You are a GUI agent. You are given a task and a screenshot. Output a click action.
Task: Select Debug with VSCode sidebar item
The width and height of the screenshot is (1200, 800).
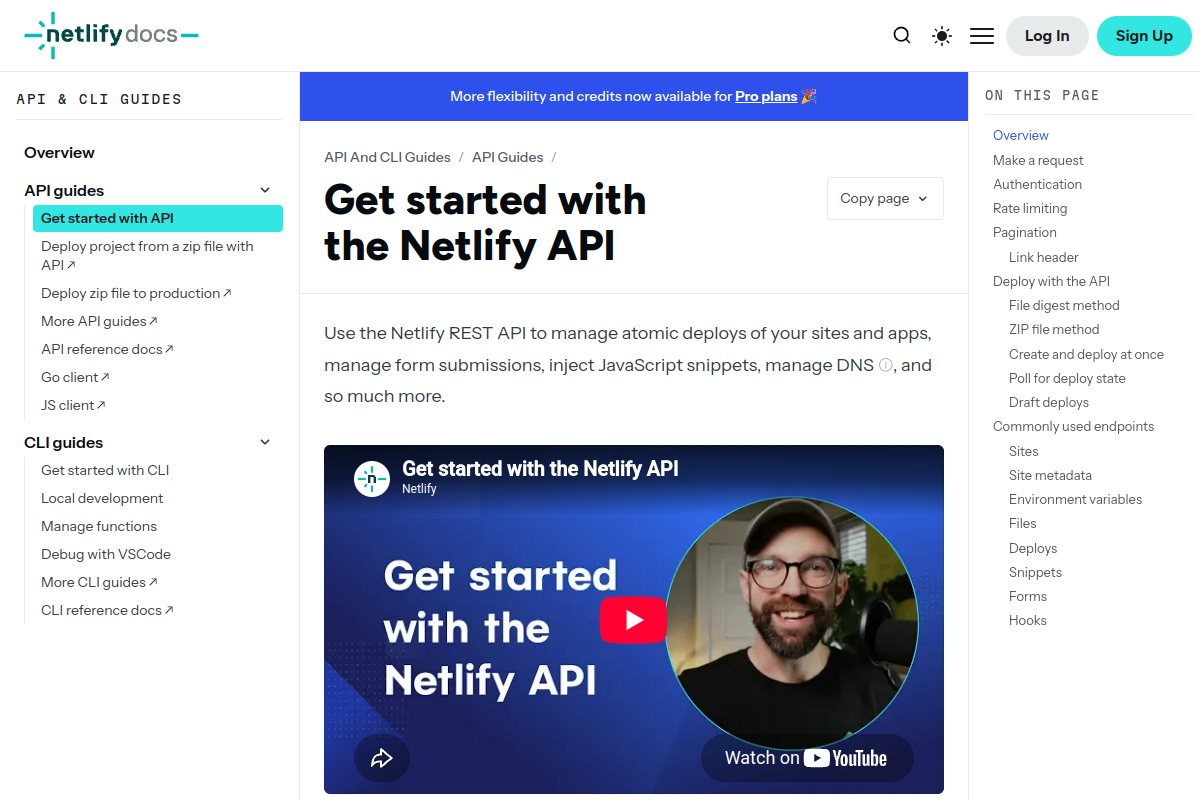pos(106,554)
